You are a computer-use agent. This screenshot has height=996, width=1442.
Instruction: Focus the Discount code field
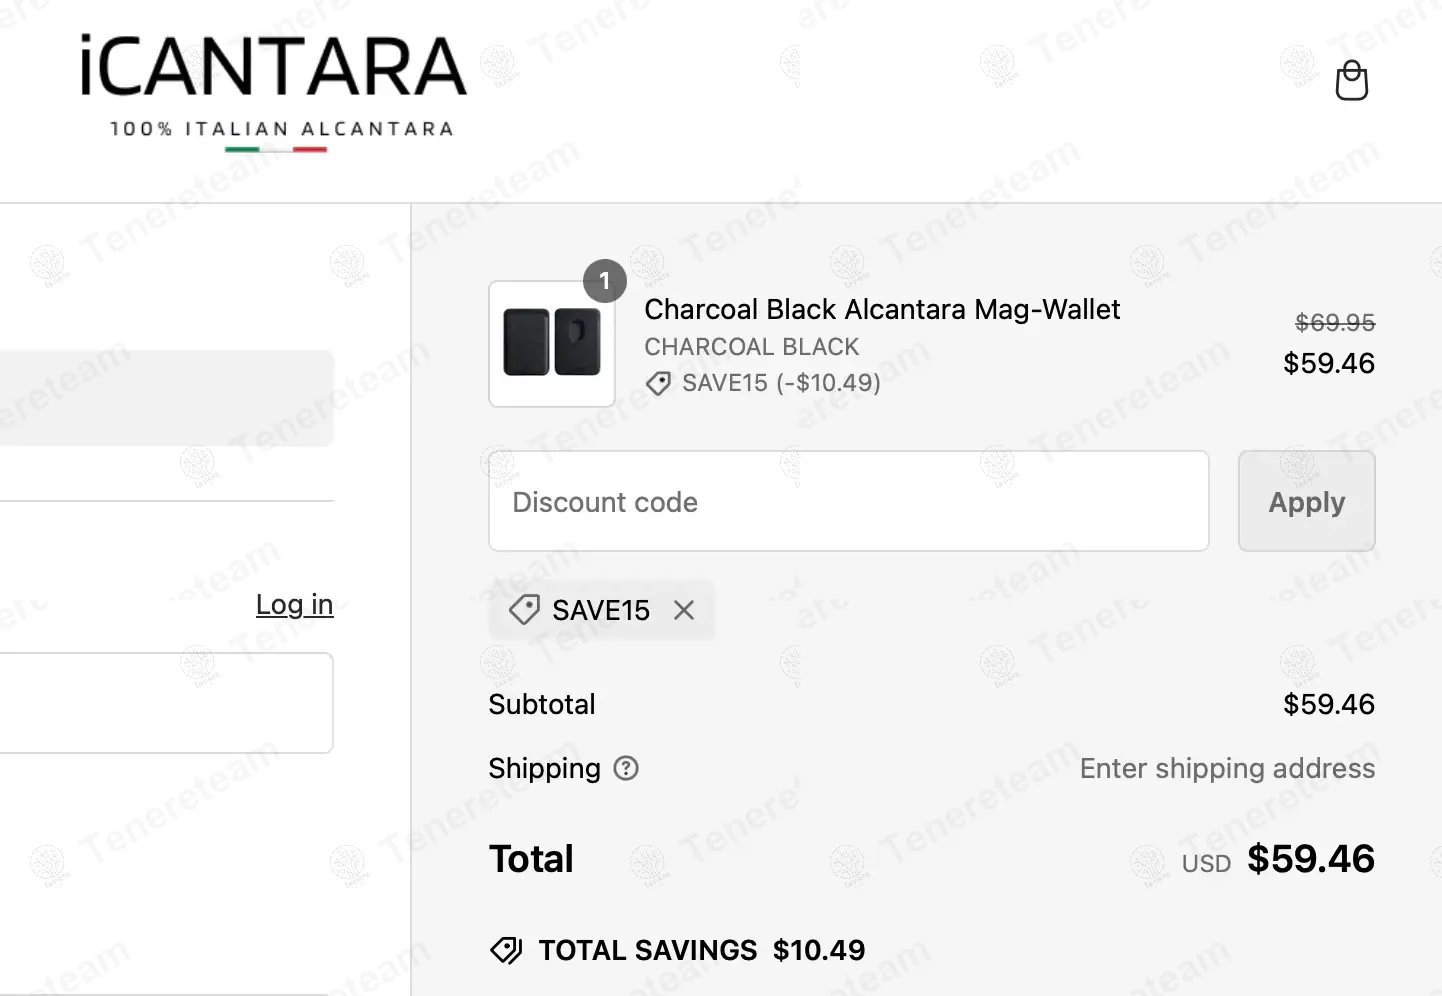[x=849, y=501]
